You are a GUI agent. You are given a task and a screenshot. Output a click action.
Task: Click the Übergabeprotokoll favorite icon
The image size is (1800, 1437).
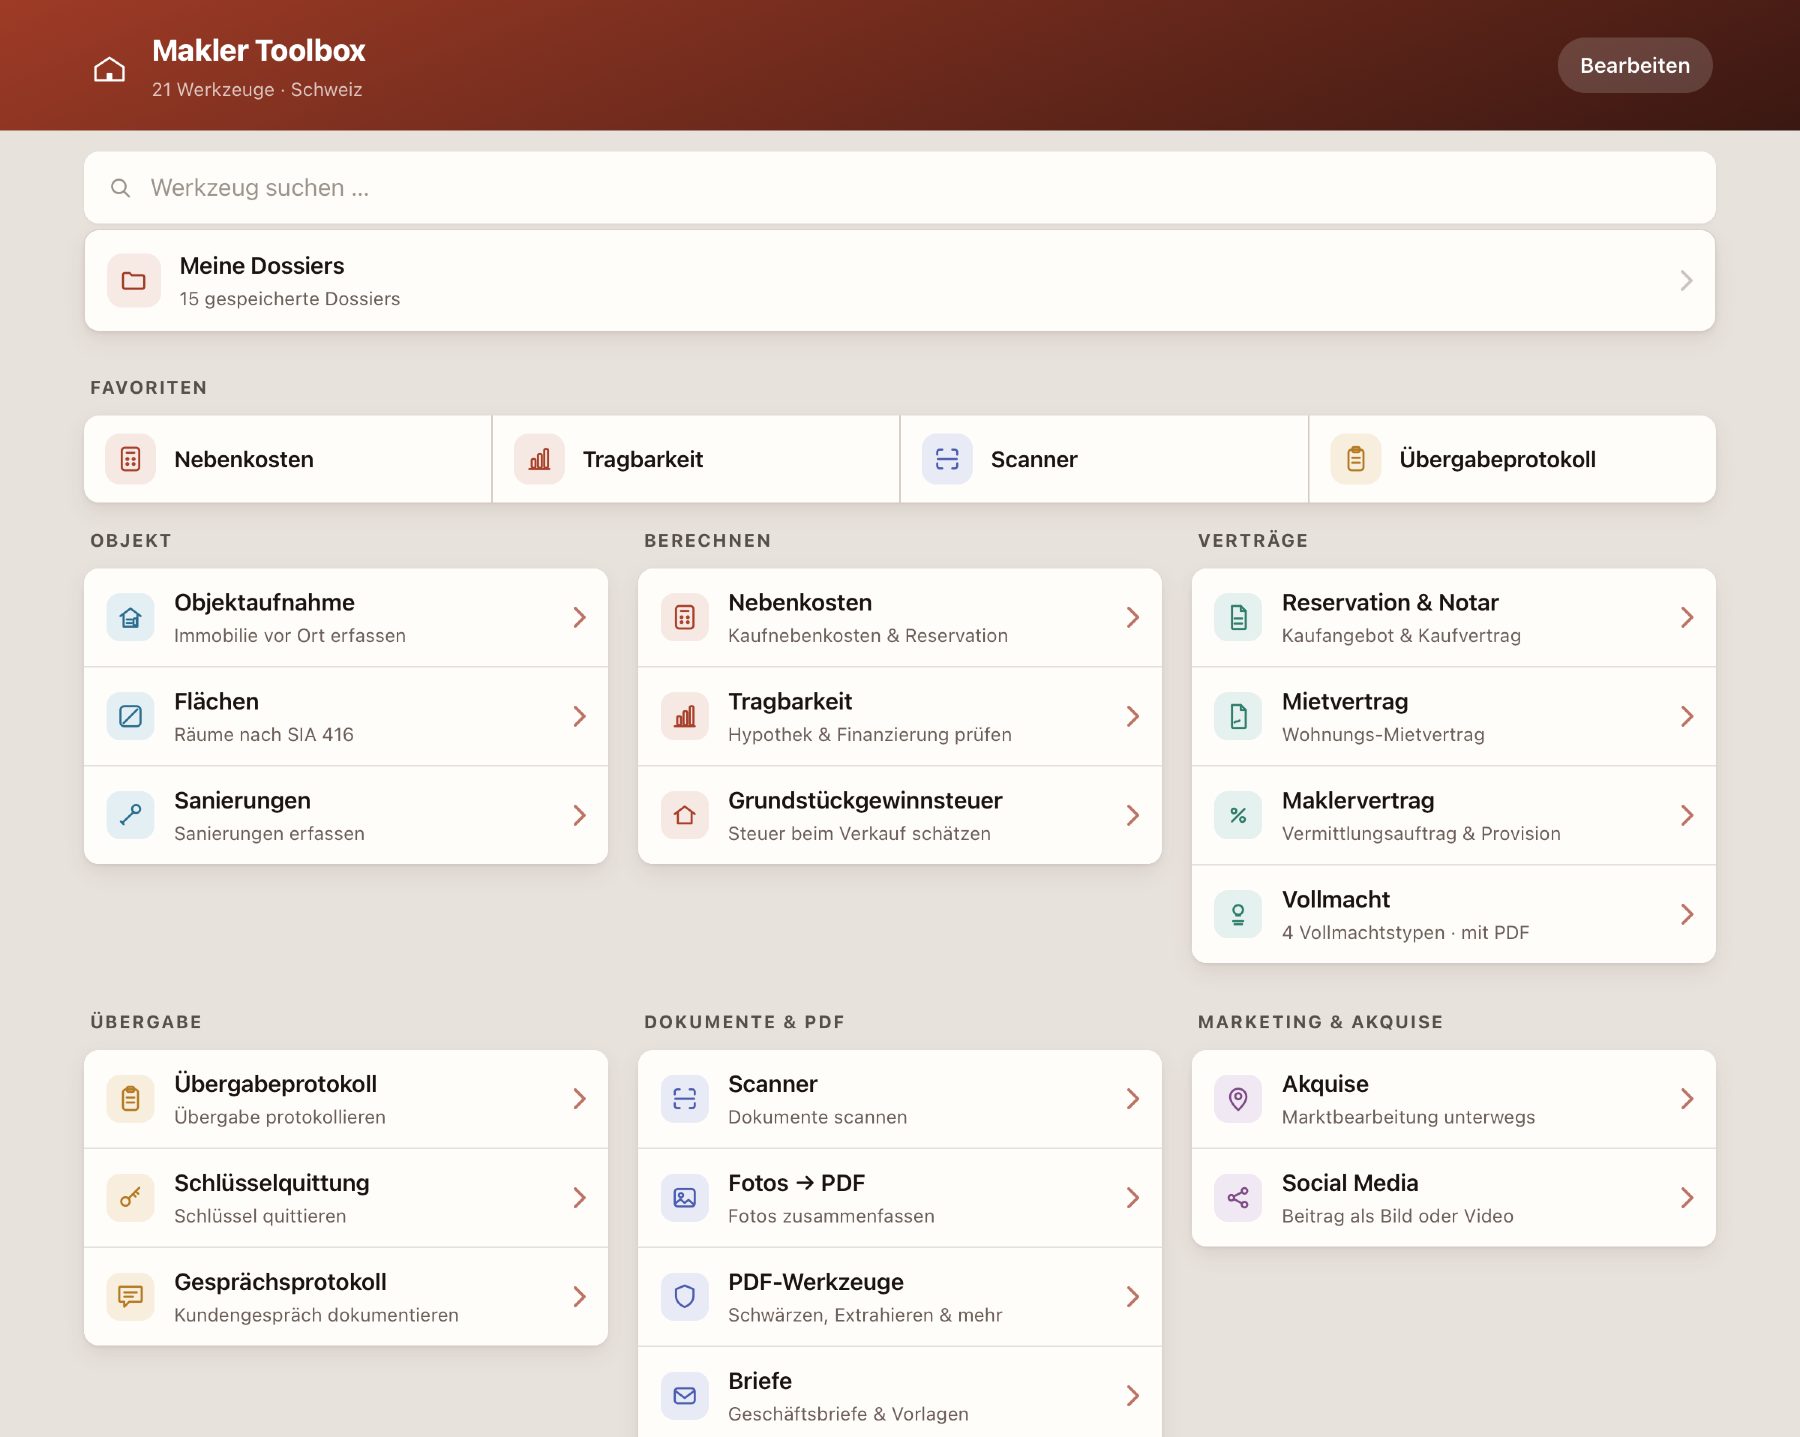[1356, 459]
